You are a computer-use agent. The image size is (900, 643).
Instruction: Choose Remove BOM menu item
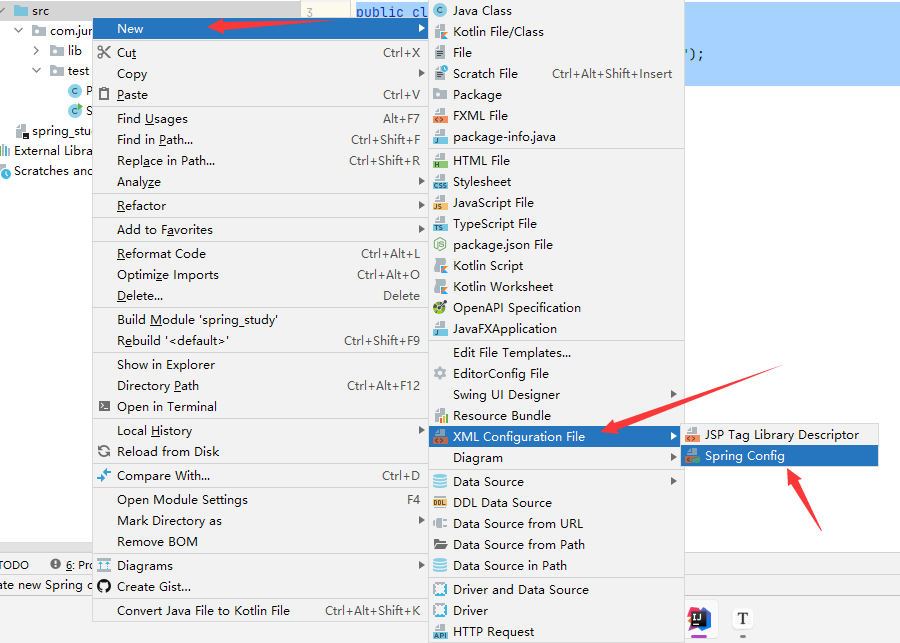[x=260, y=541]
